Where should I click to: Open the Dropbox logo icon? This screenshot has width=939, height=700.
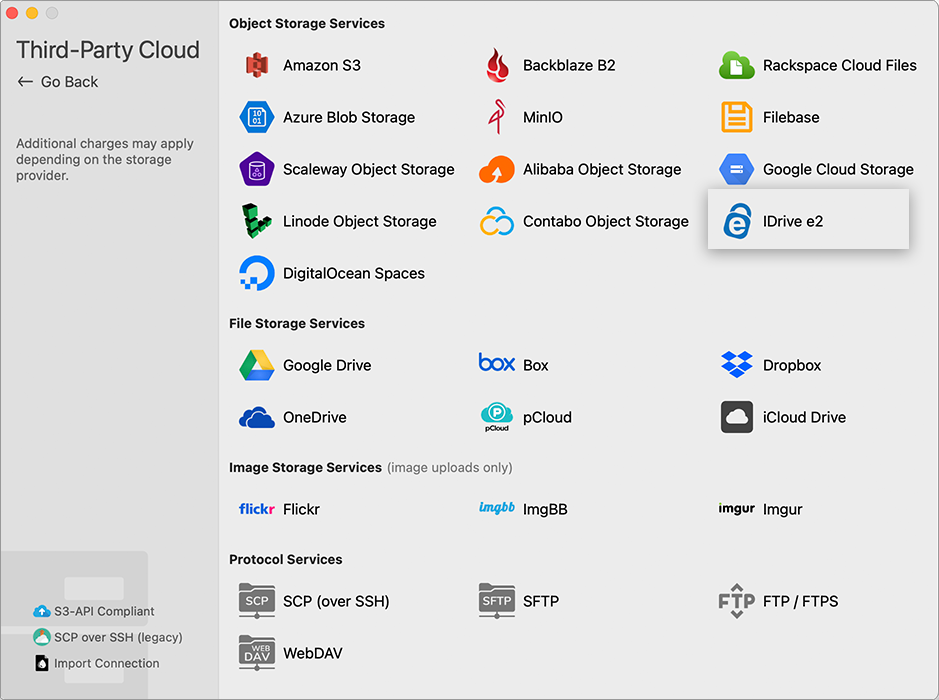point(737,365)
